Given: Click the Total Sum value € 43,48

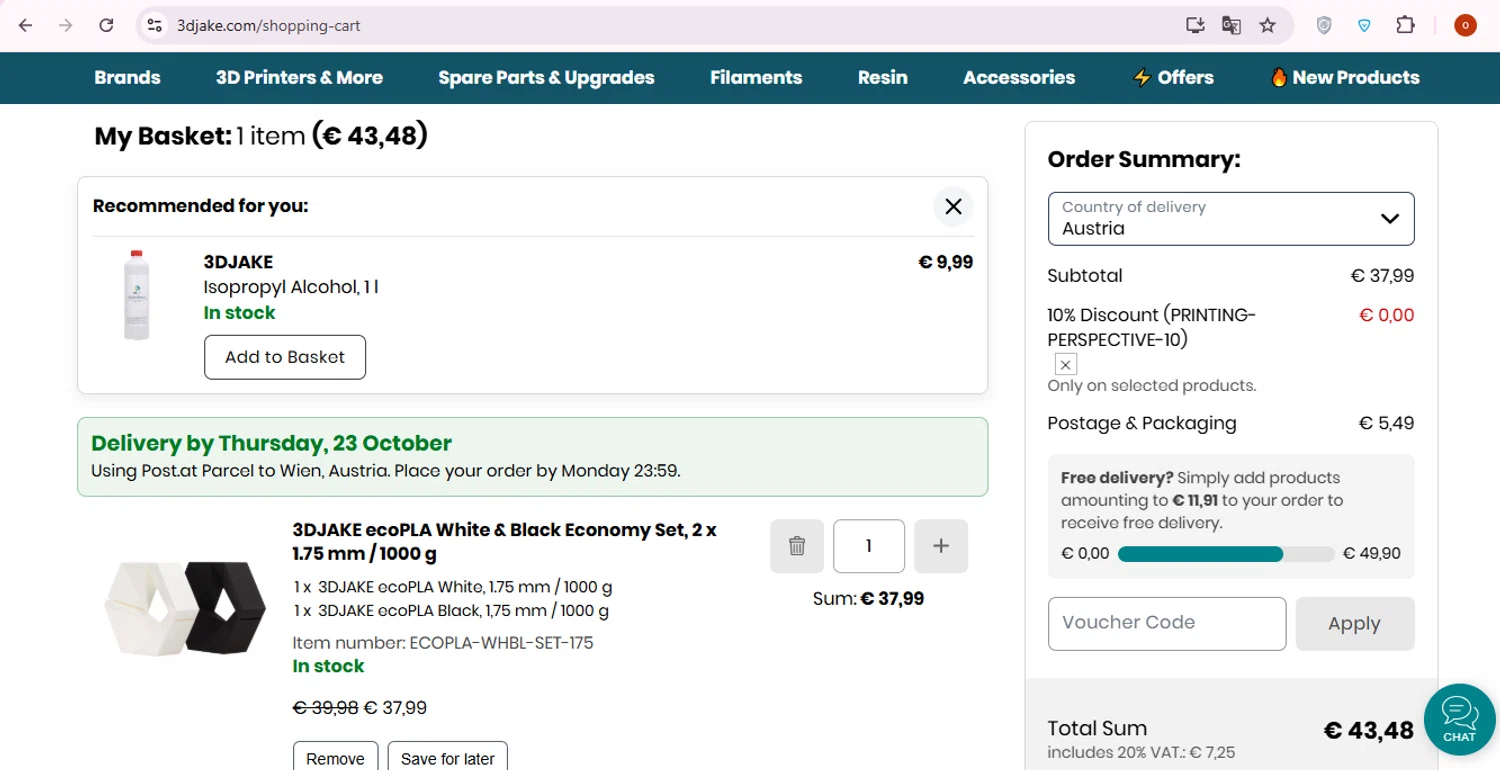Looking at the screenshot, I should coord(1369,731).
